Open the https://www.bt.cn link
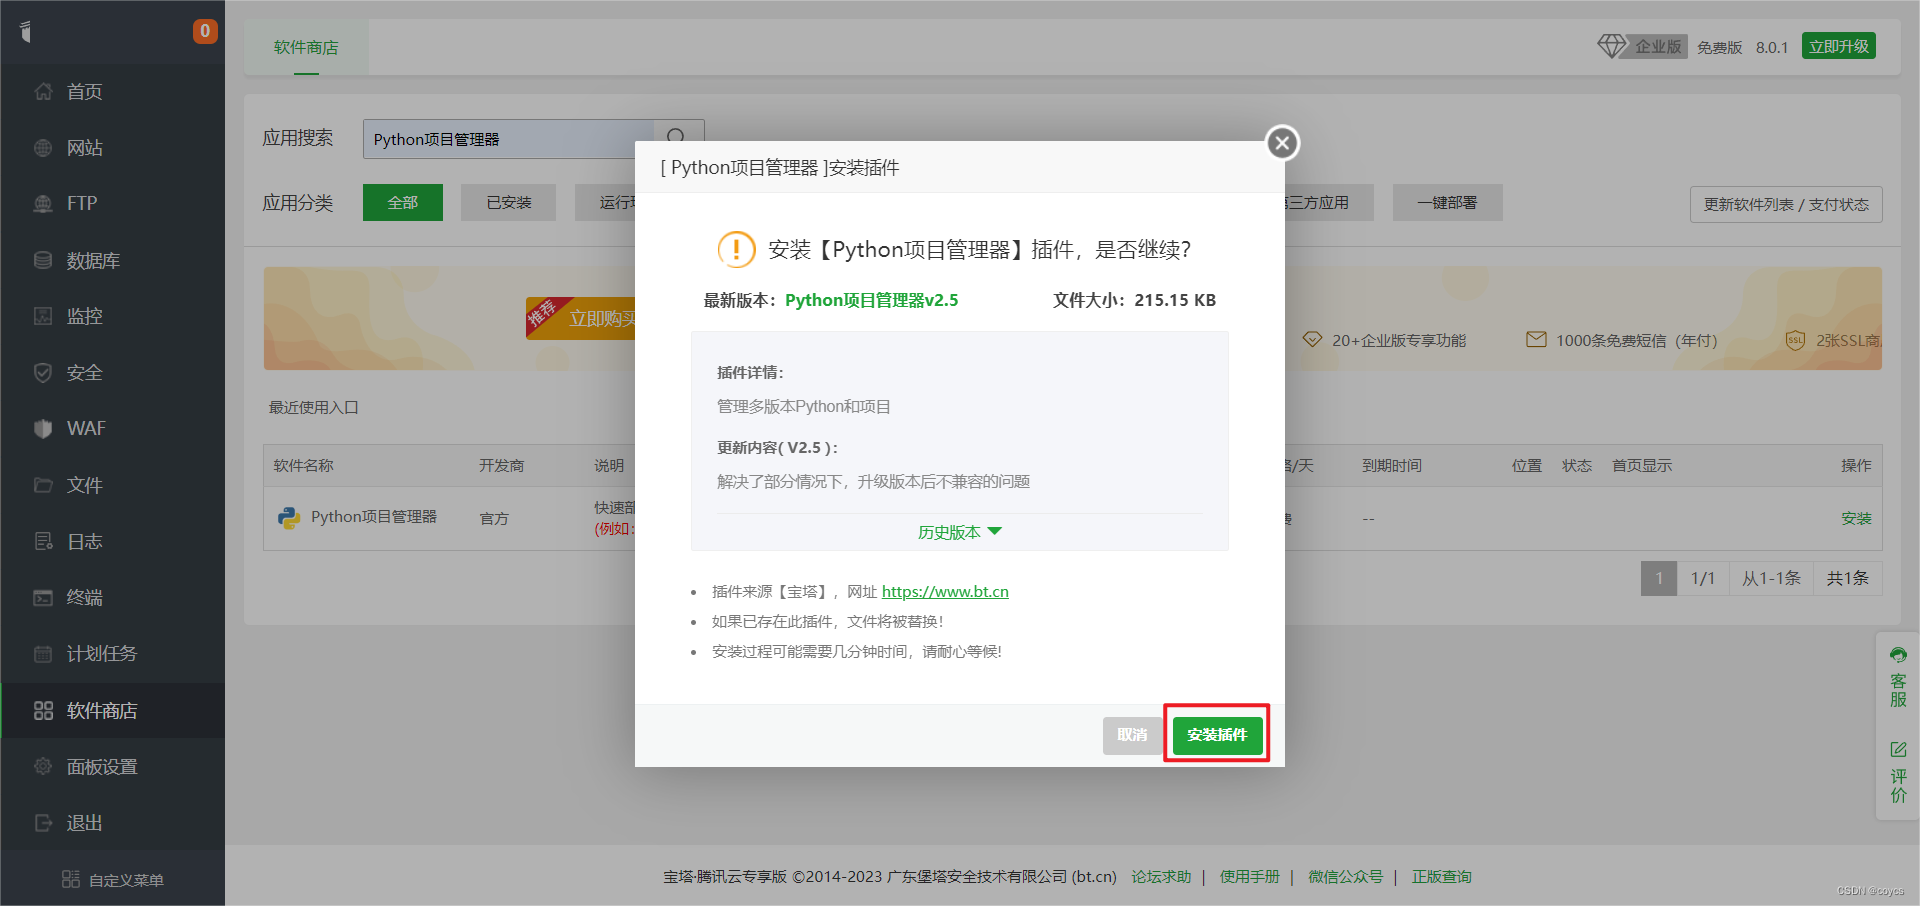1920x906 pixels. [945, 592]
